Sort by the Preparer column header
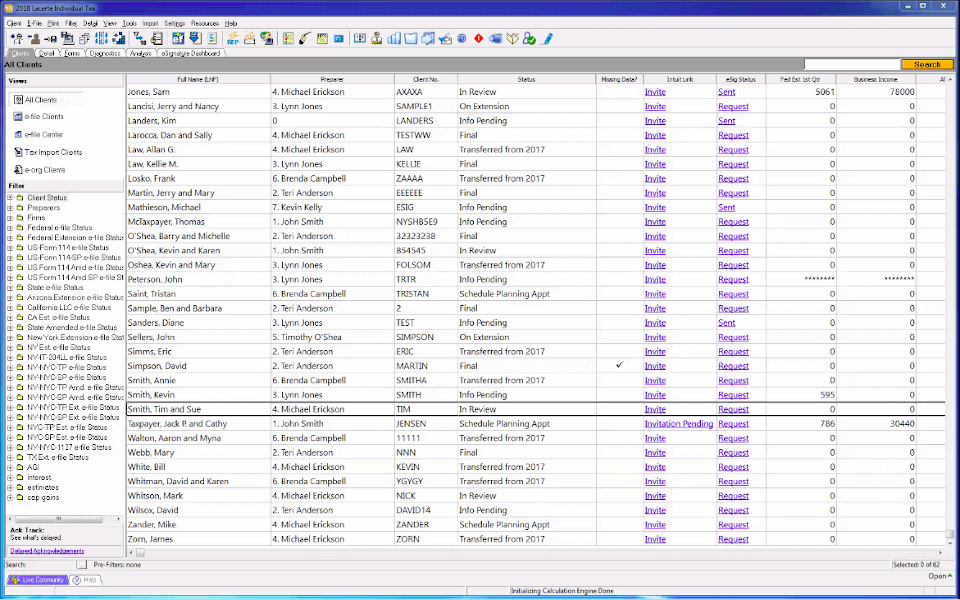 (x=332, y=79)
